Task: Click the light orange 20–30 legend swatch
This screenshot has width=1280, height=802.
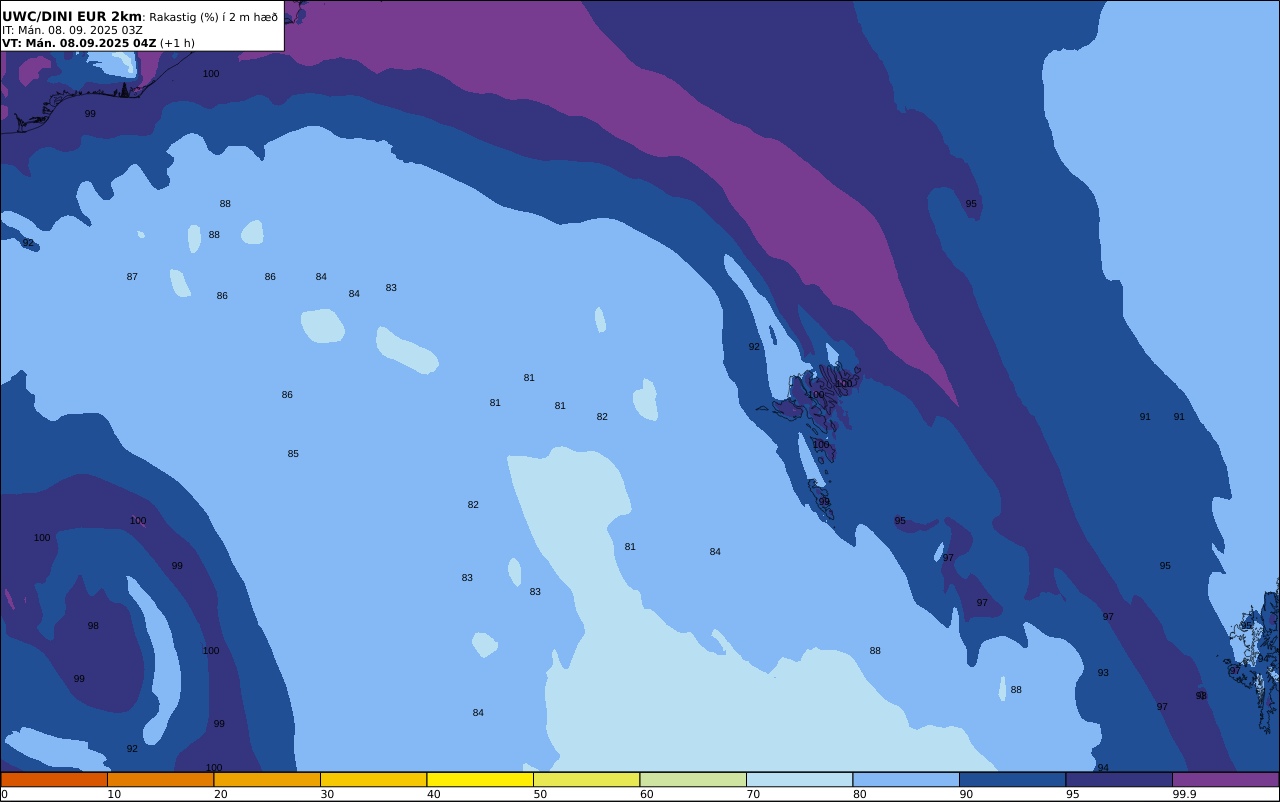Action: pos(267,779)
